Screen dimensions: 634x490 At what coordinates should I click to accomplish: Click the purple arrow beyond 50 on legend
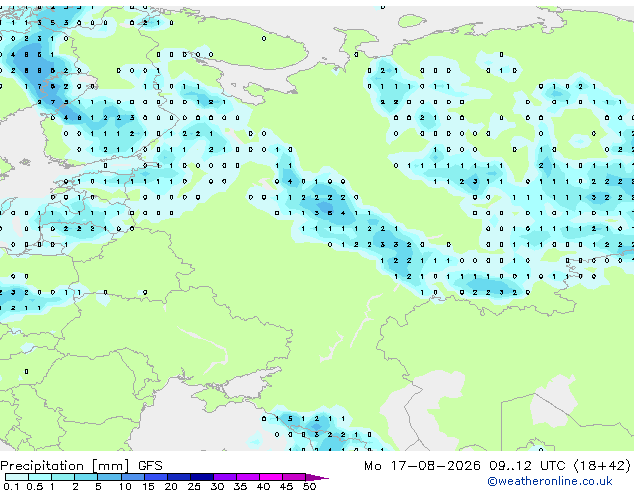(317, 477)
